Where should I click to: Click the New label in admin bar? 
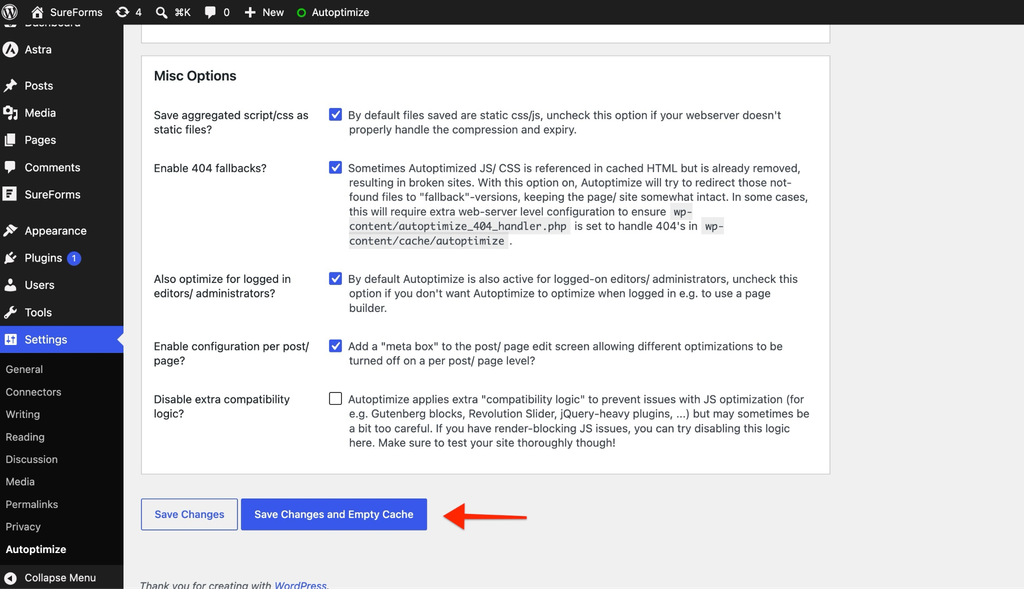(273, 12)
